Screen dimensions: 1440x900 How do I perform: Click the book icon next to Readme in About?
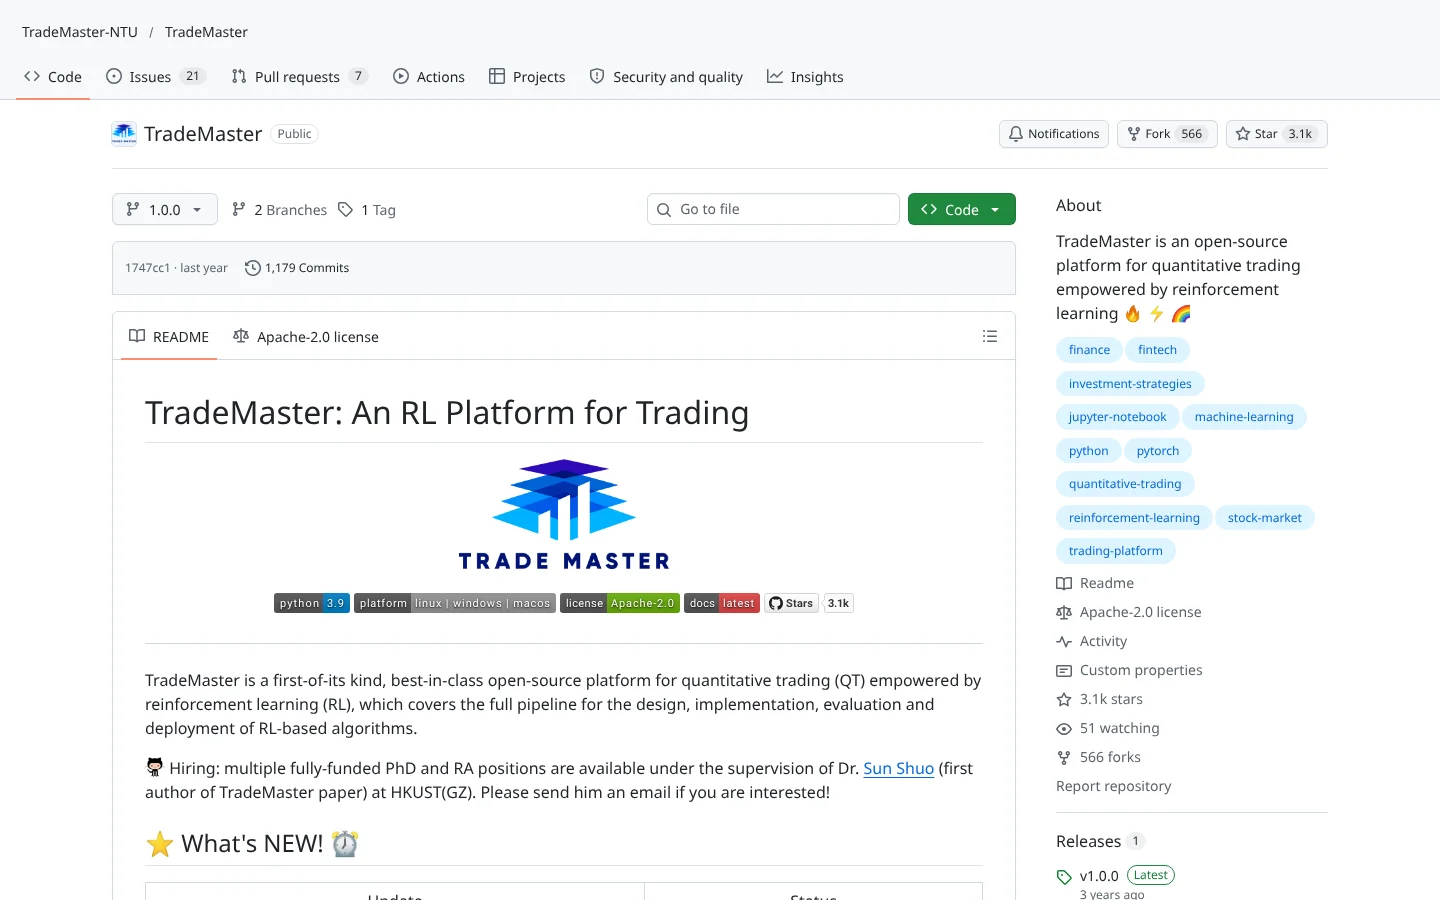(x=1064, y=583)
